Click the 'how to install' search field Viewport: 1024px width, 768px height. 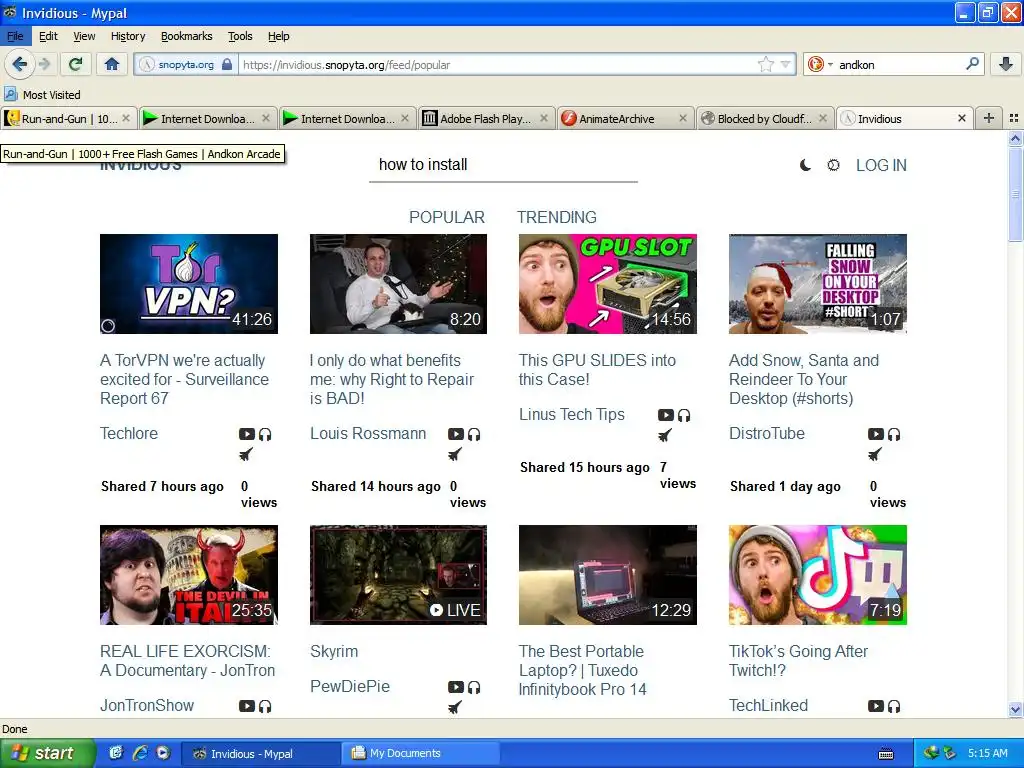tap(503, 165)
